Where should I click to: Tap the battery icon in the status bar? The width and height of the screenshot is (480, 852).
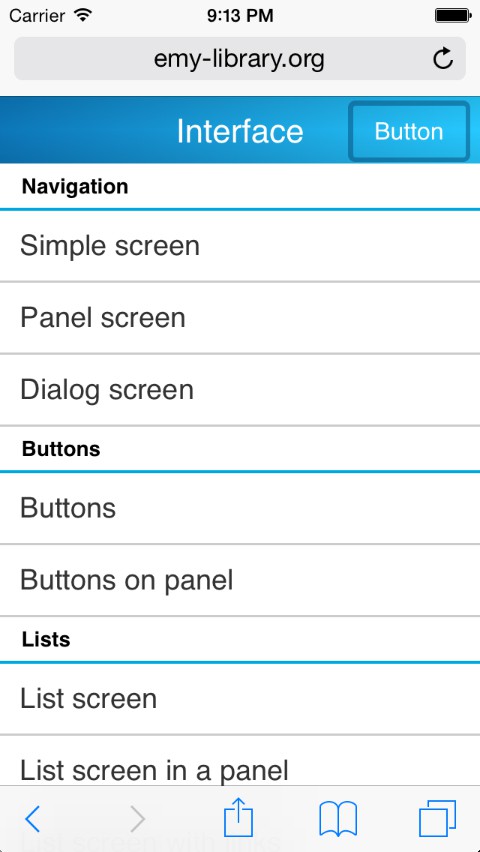[x=452, y=16]
